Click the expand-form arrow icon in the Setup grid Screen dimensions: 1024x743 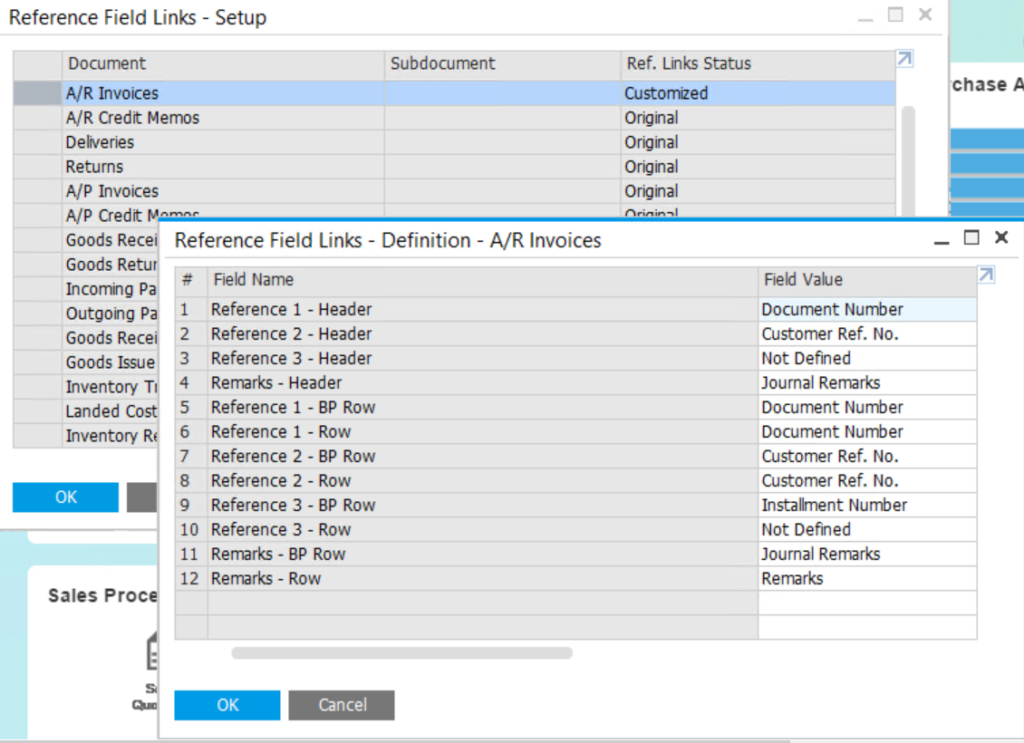905,59
